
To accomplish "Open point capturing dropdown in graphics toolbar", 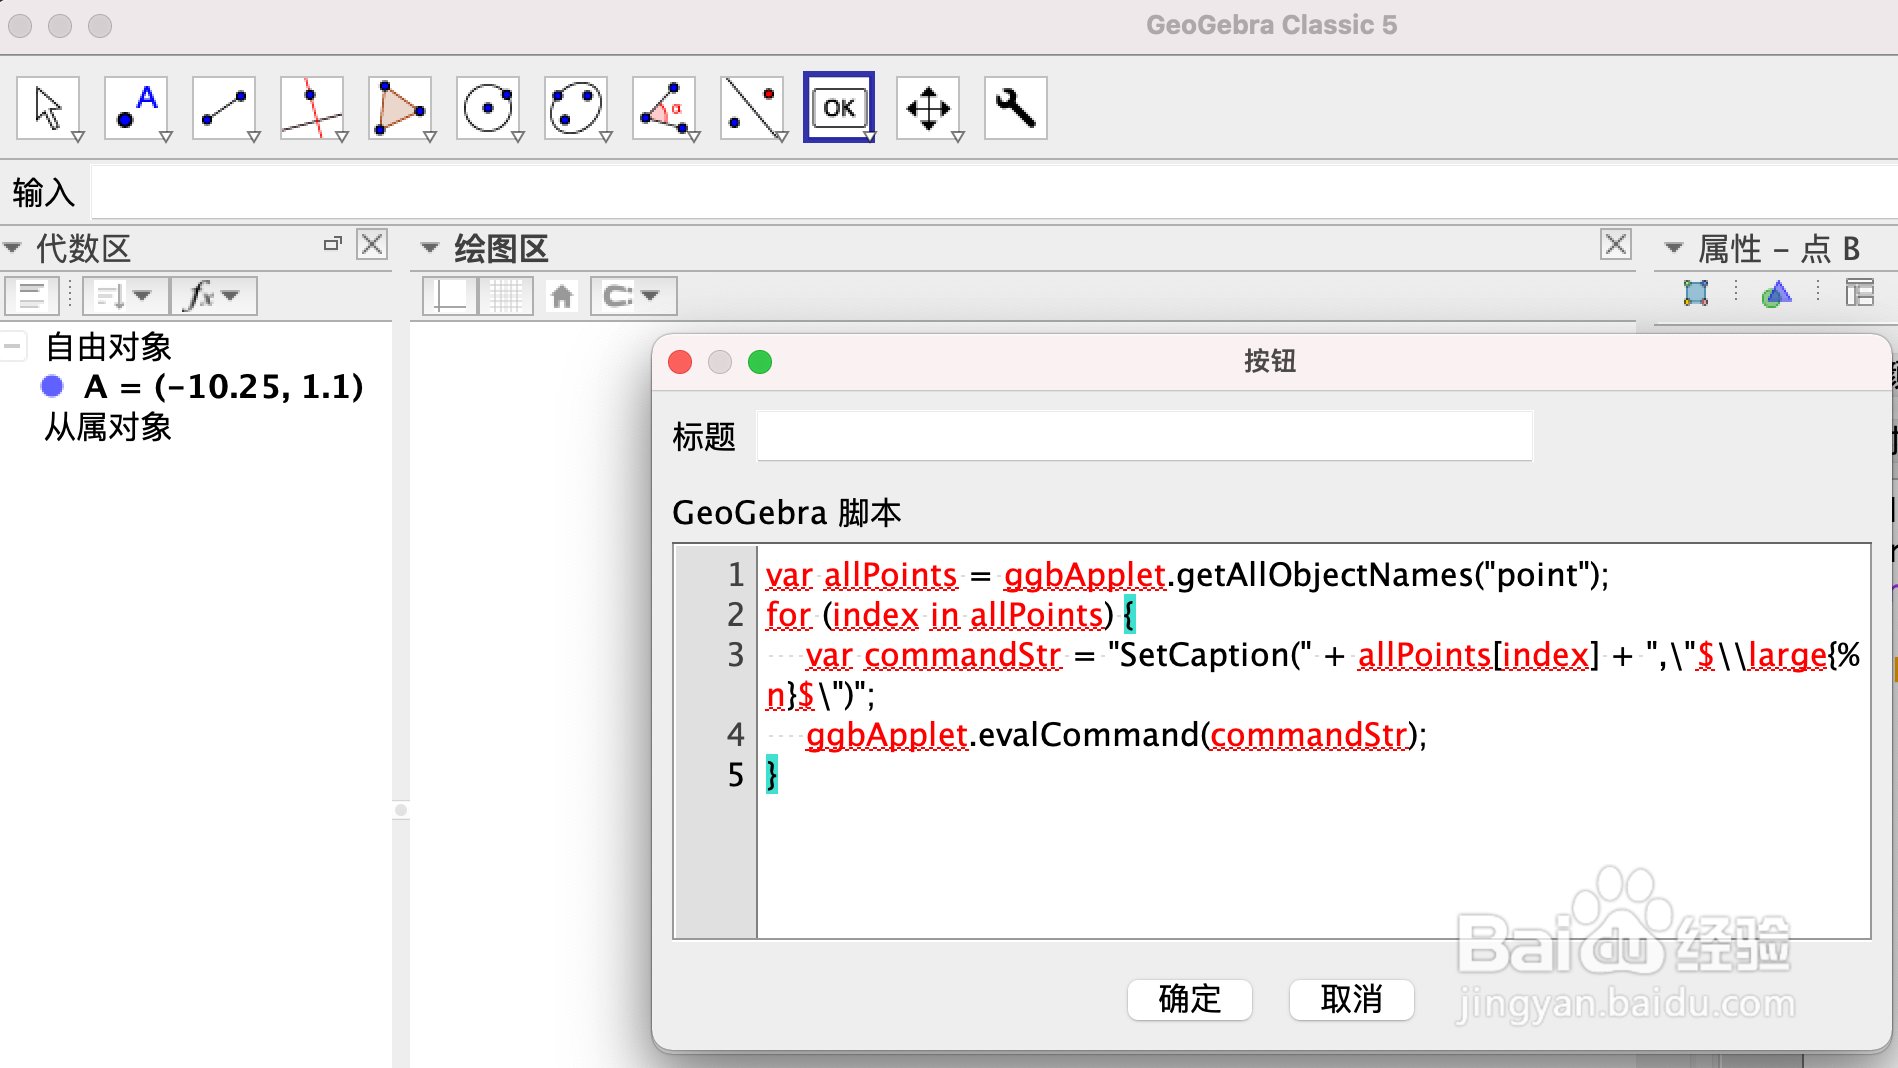I will click(634, 296).
